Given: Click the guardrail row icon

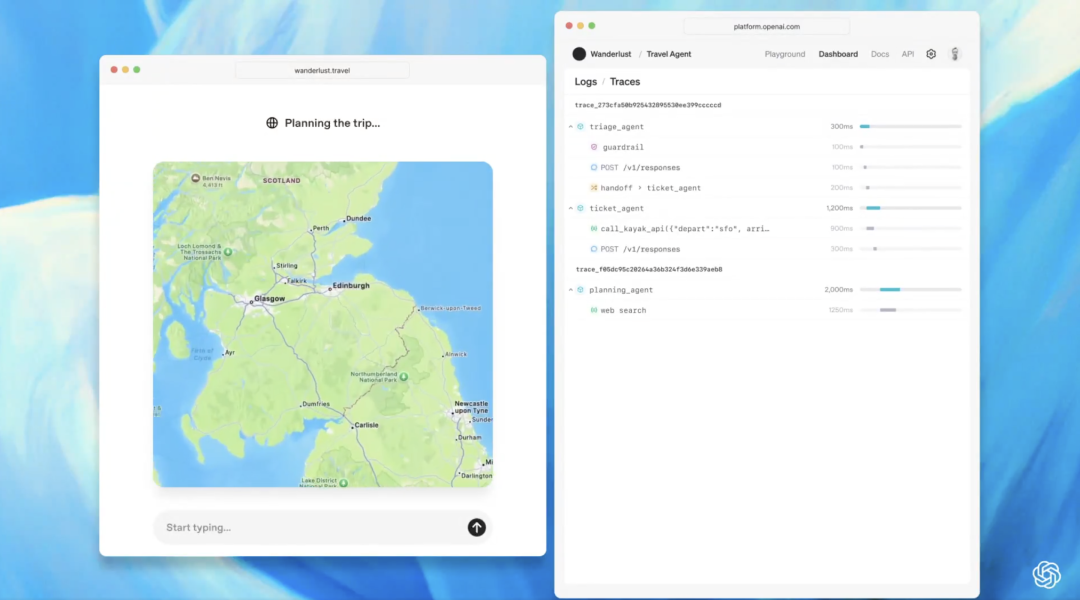Looking at the screenshot, I should 594,147.
